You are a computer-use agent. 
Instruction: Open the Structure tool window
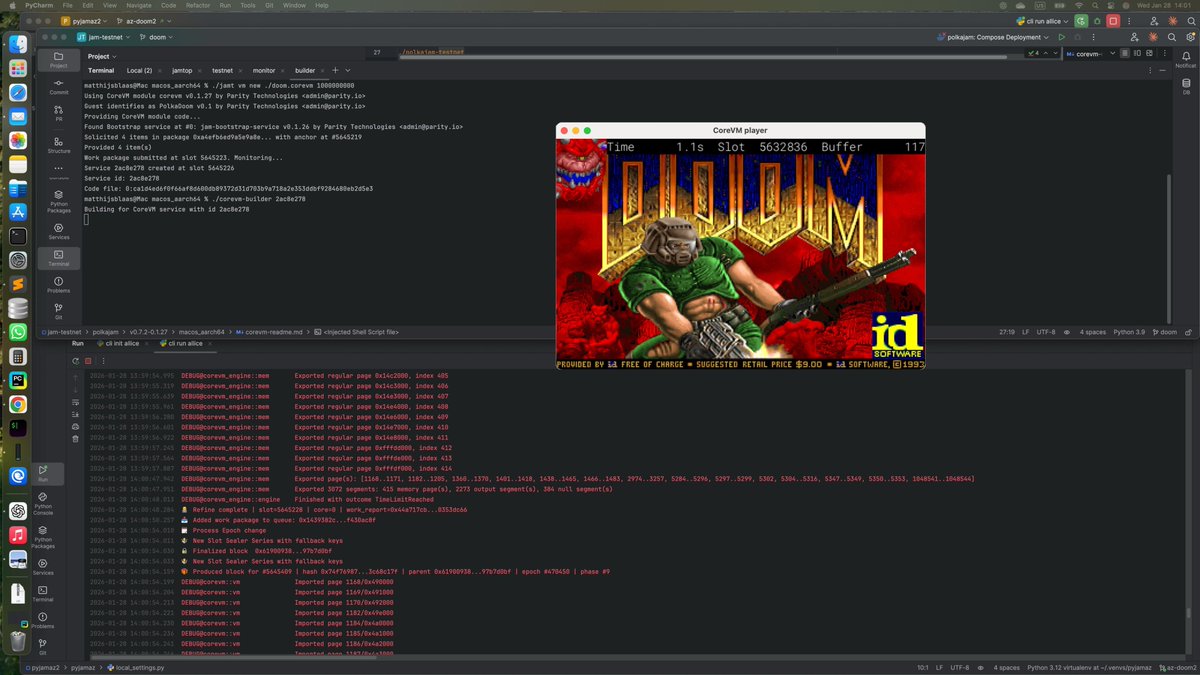point(58,144)
